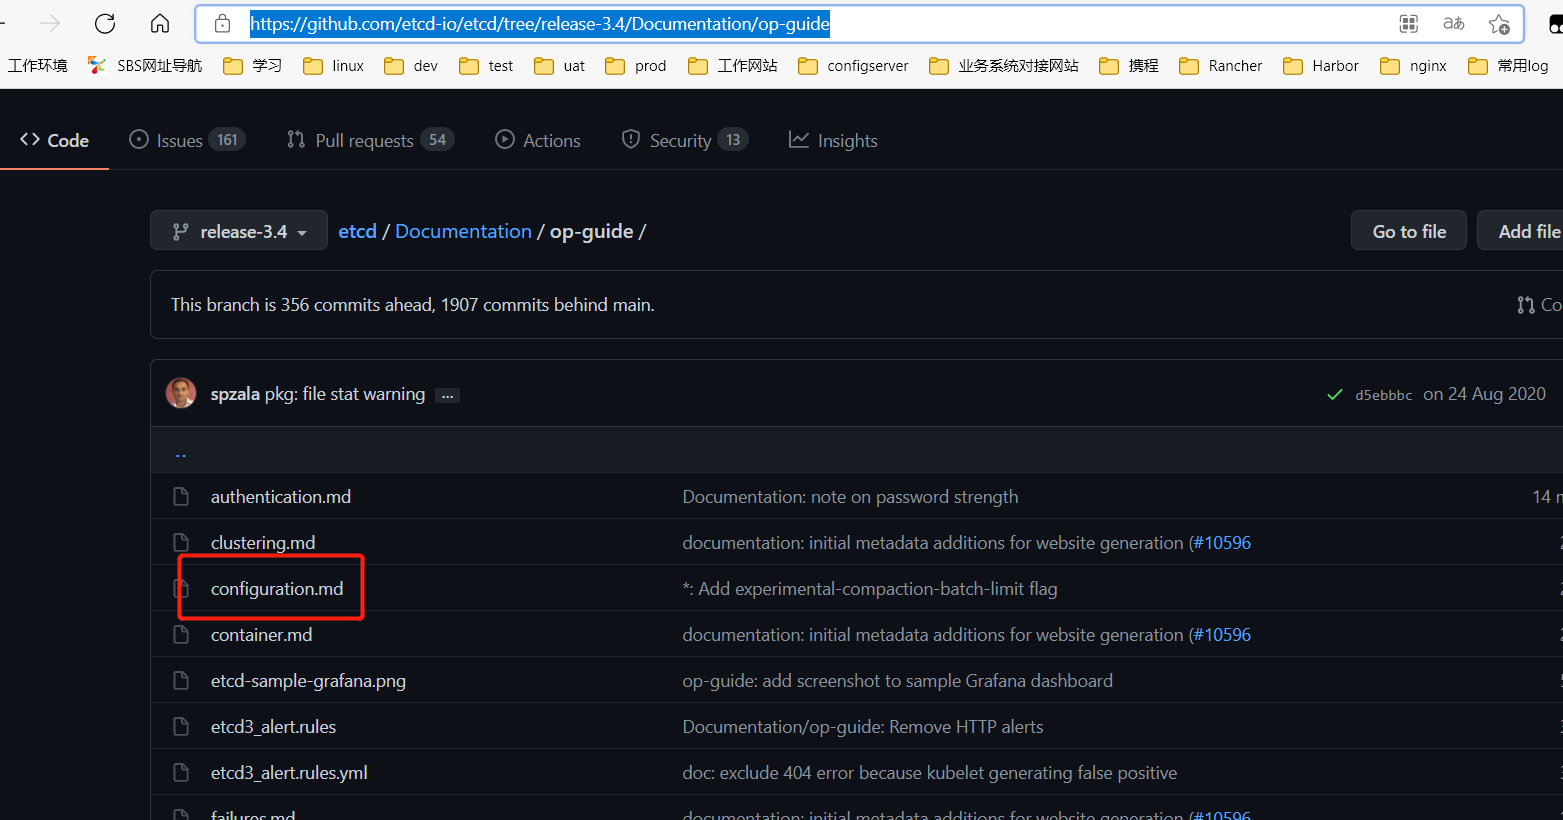Click the Go to file button
The width and height of the screenshot is (1563, 820).
(1409, 231)
